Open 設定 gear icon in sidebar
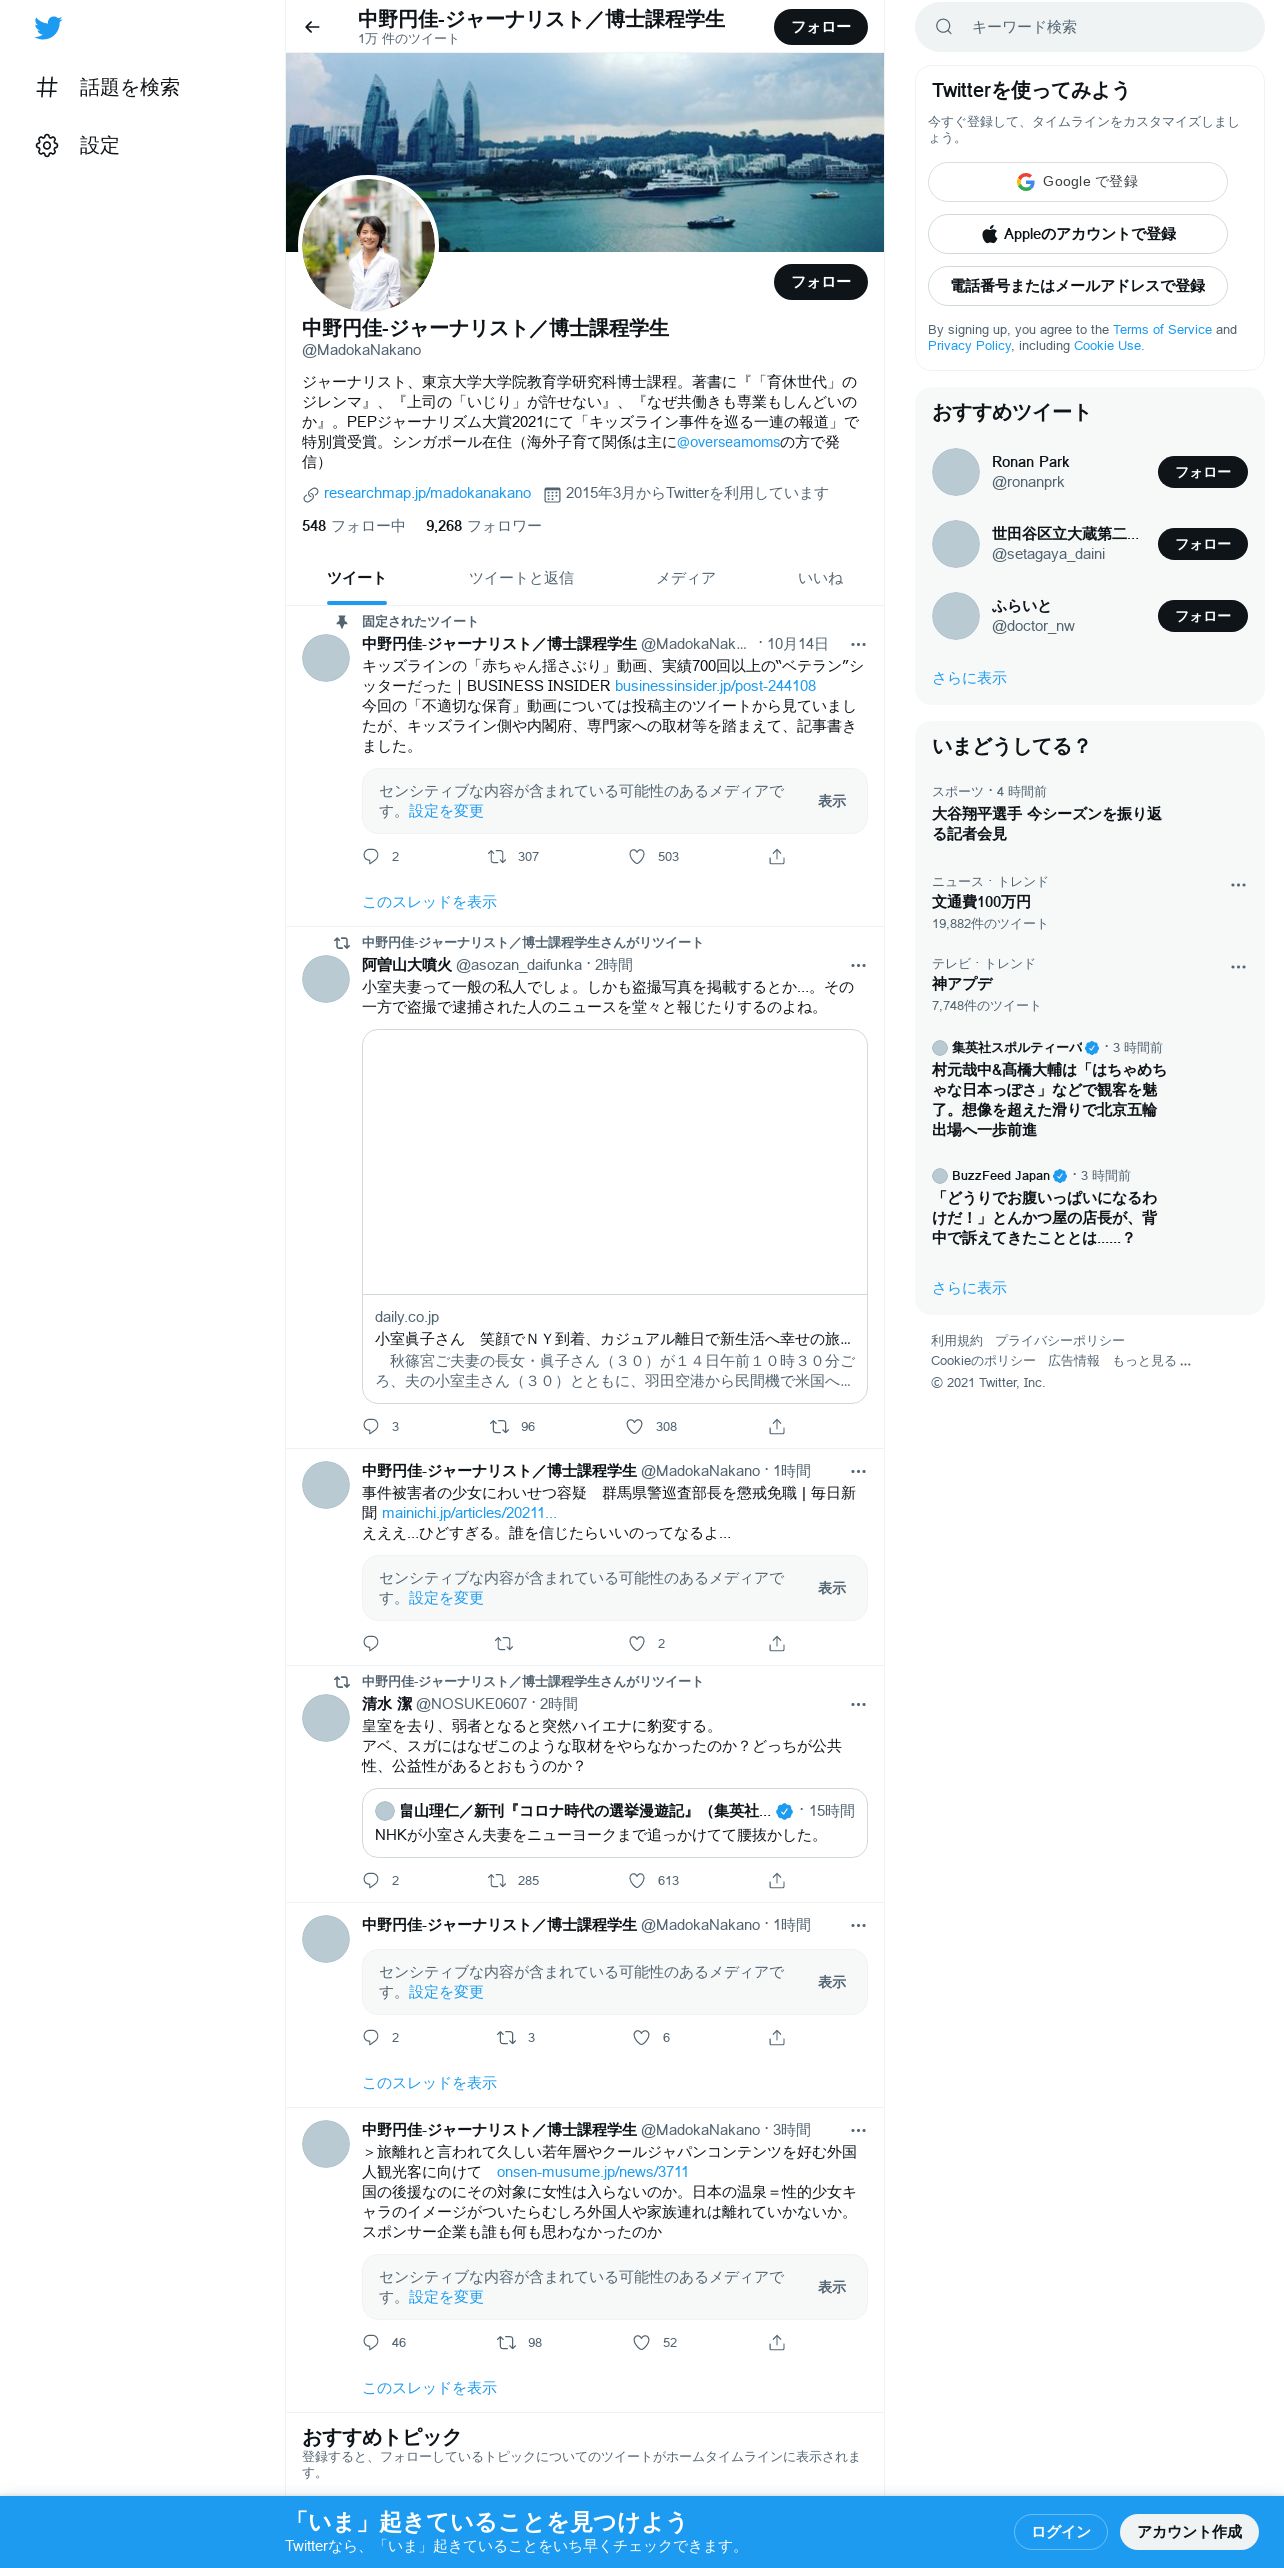 pos(47,146)
